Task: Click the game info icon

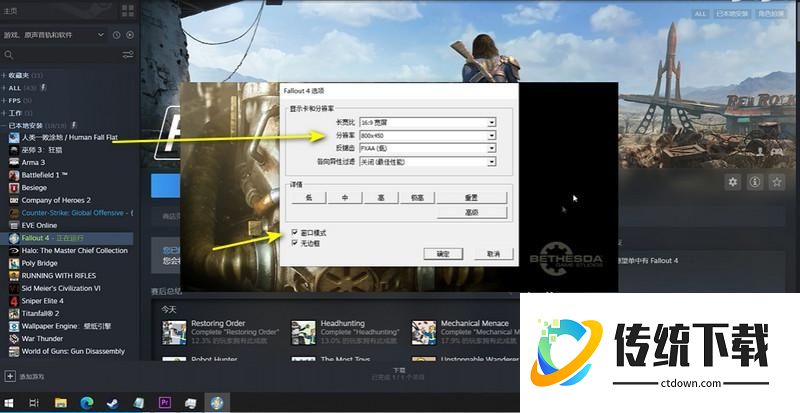Action: pos(755,182)
